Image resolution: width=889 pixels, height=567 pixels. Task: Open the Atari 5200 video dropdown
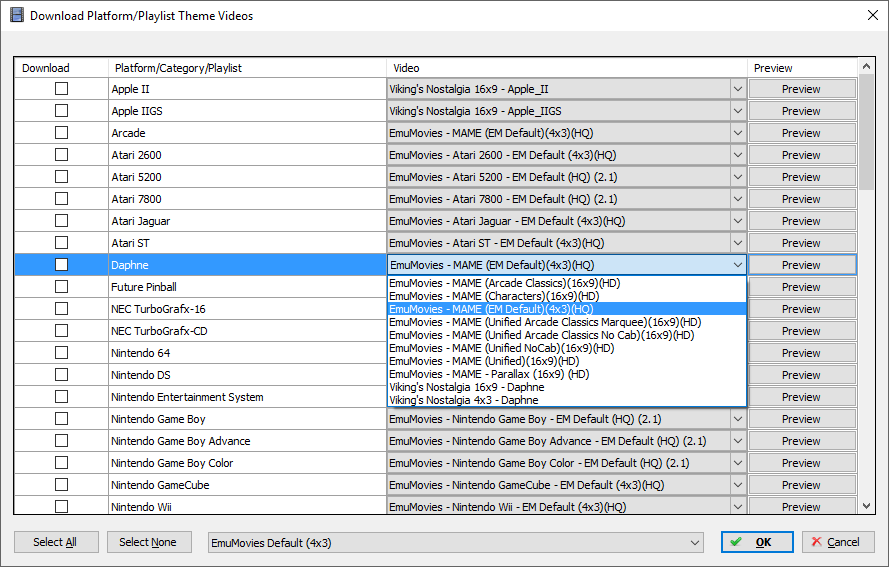[x=738, y=177]
